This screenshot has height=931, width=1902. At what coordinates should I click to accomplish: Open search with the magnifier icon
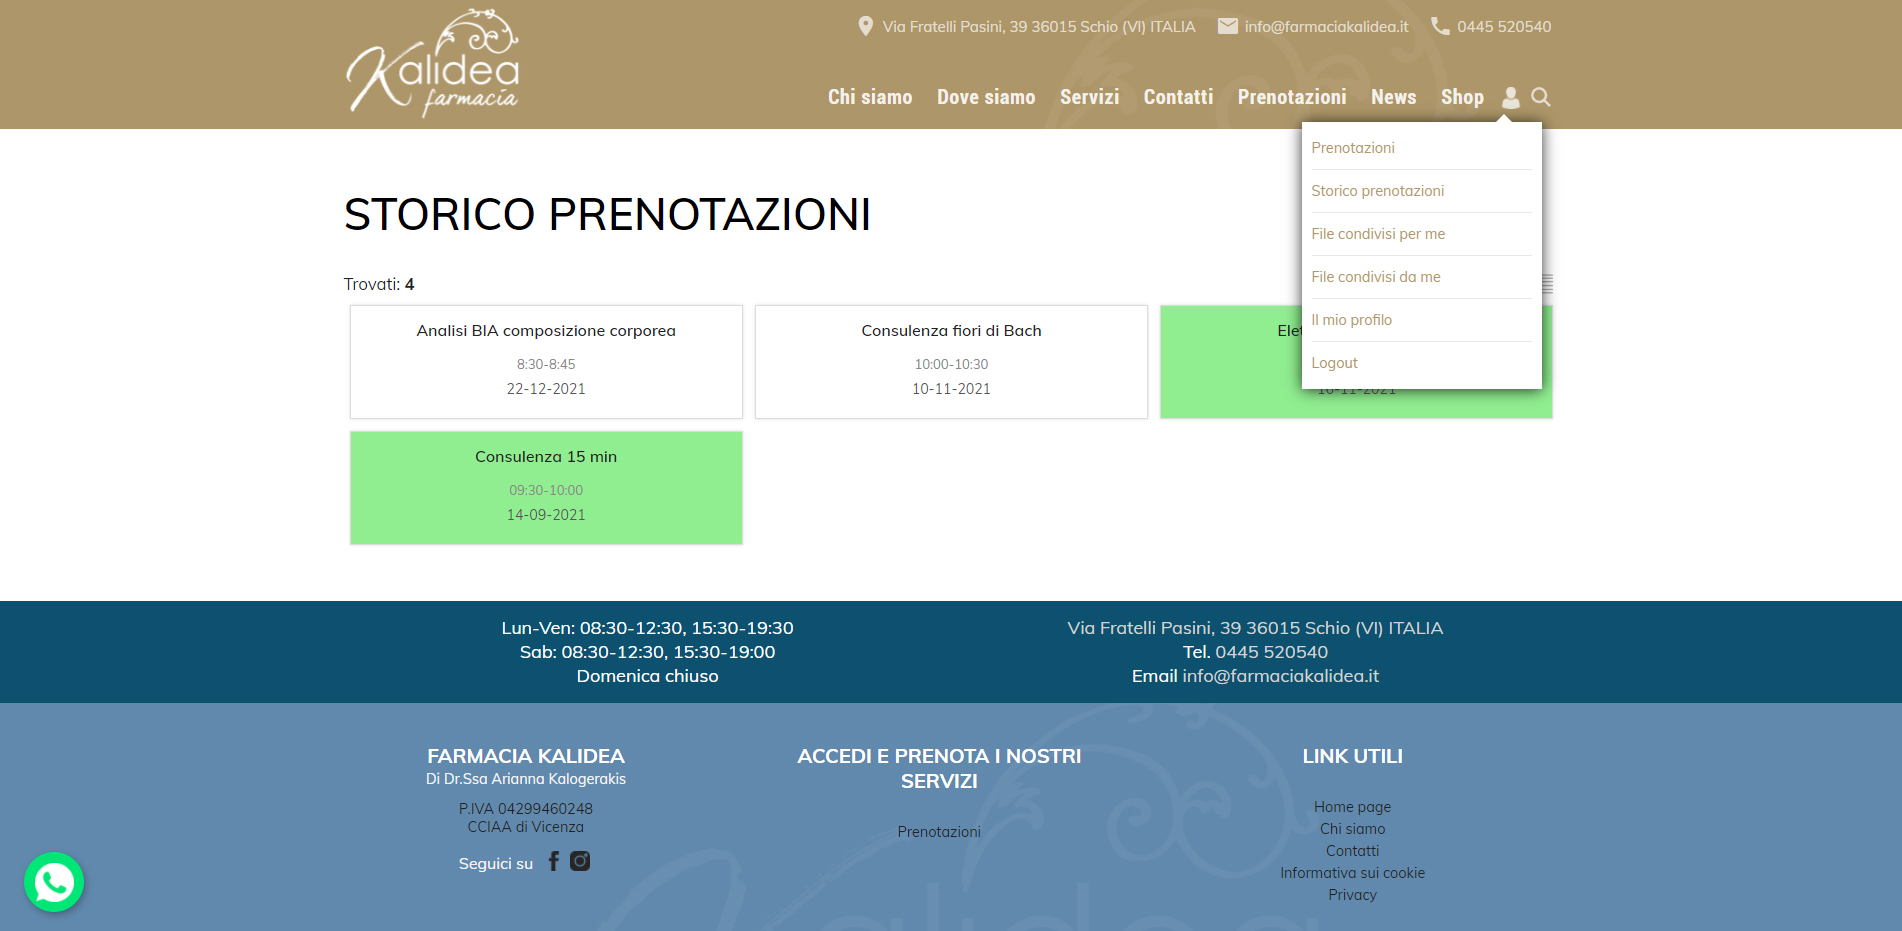pos(1541,97)
